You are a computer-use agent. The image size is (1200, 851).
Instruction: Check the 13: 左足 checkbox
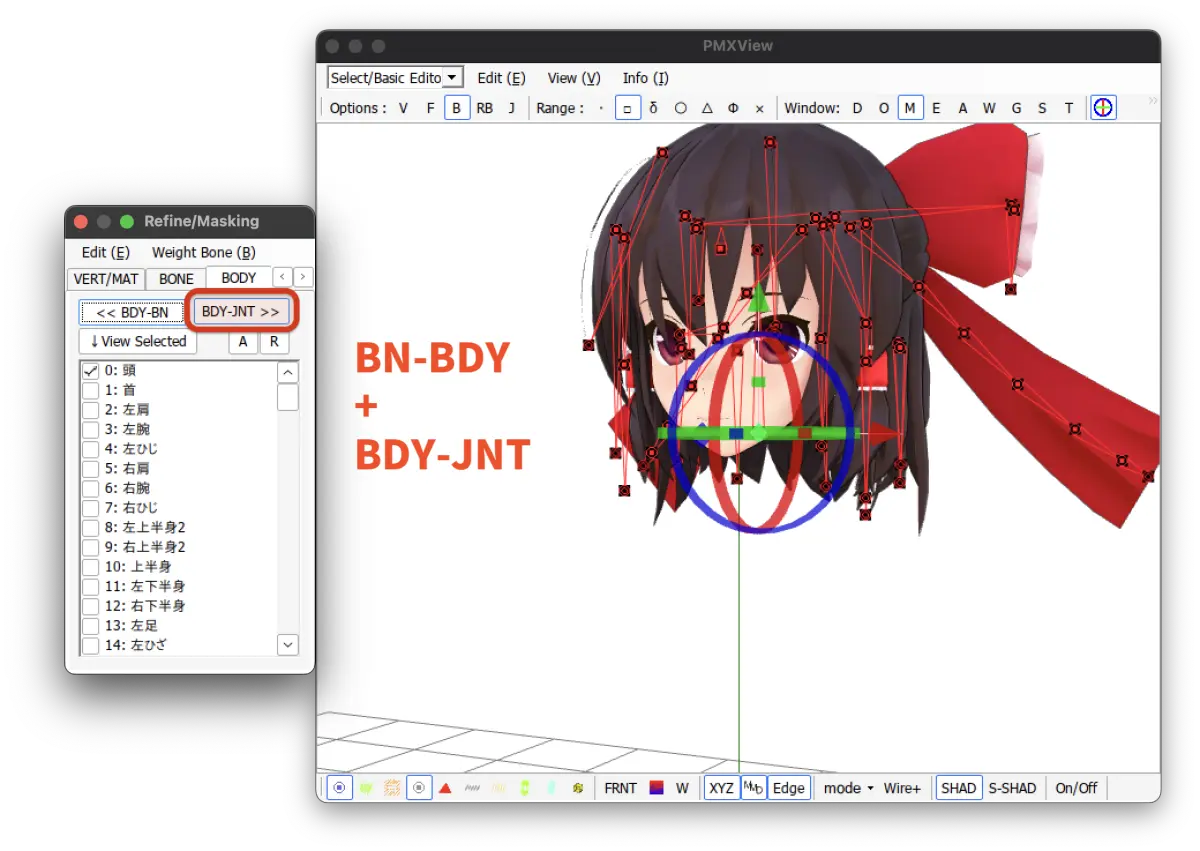(91, 625)
